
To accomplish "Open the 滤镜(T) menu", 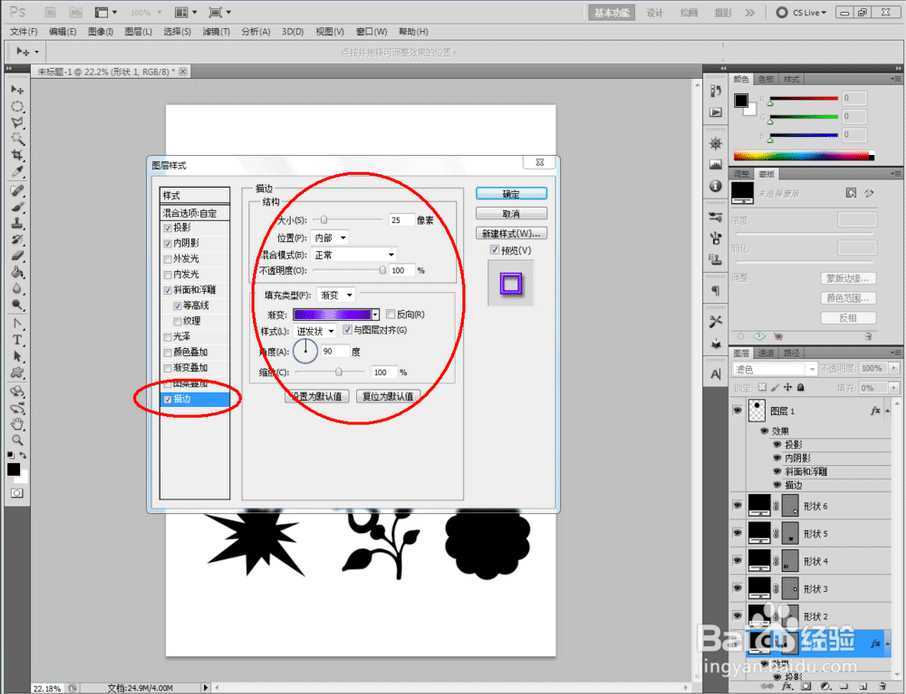I will [217, 32].
